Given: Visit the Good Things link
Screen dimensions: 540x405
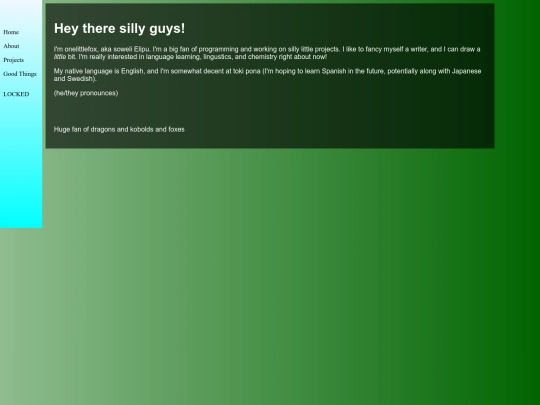Looking at the screenshot, I should click(x=20, y=74).
